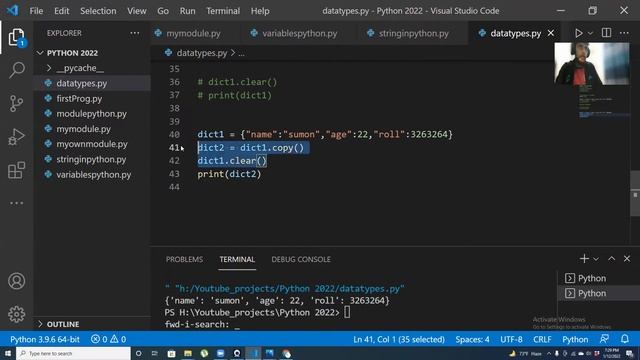Open editor more actions ellipsis menu
The height and width of the screenshot is (360, 640).
624,33
